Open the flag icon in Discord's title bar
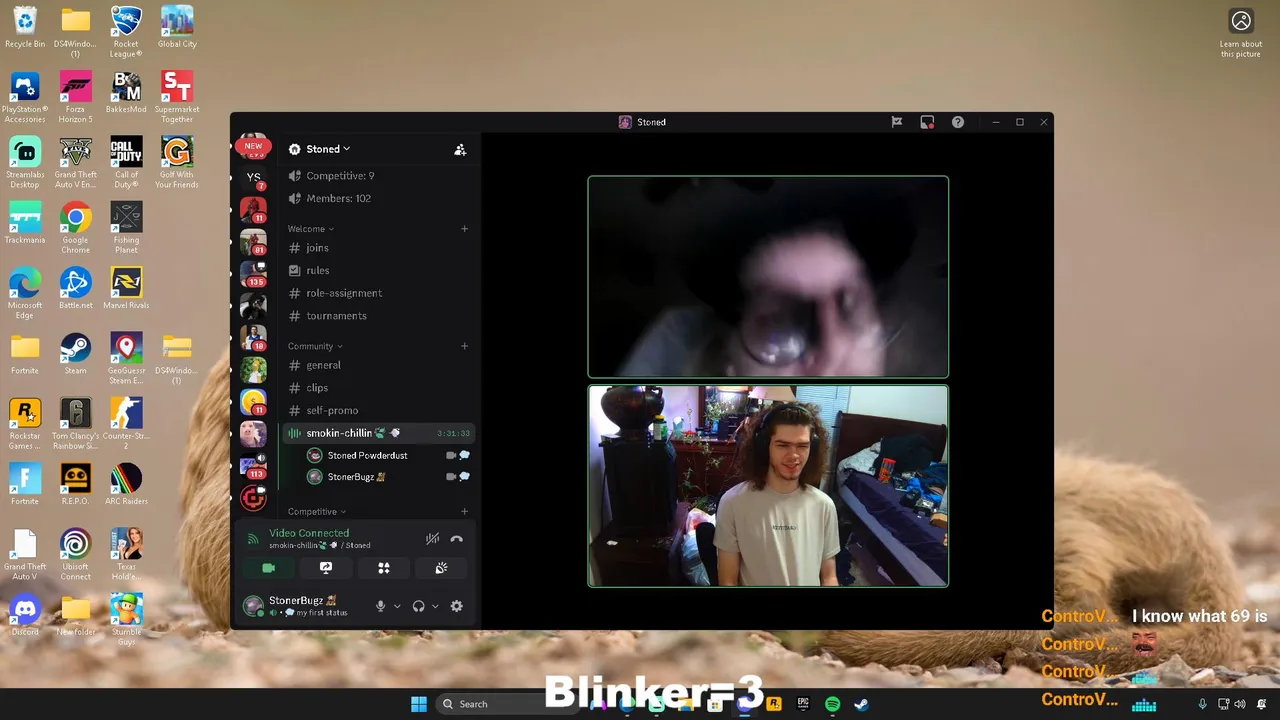The height and width of the screenshot is (720, 1280). pos(897,122)
